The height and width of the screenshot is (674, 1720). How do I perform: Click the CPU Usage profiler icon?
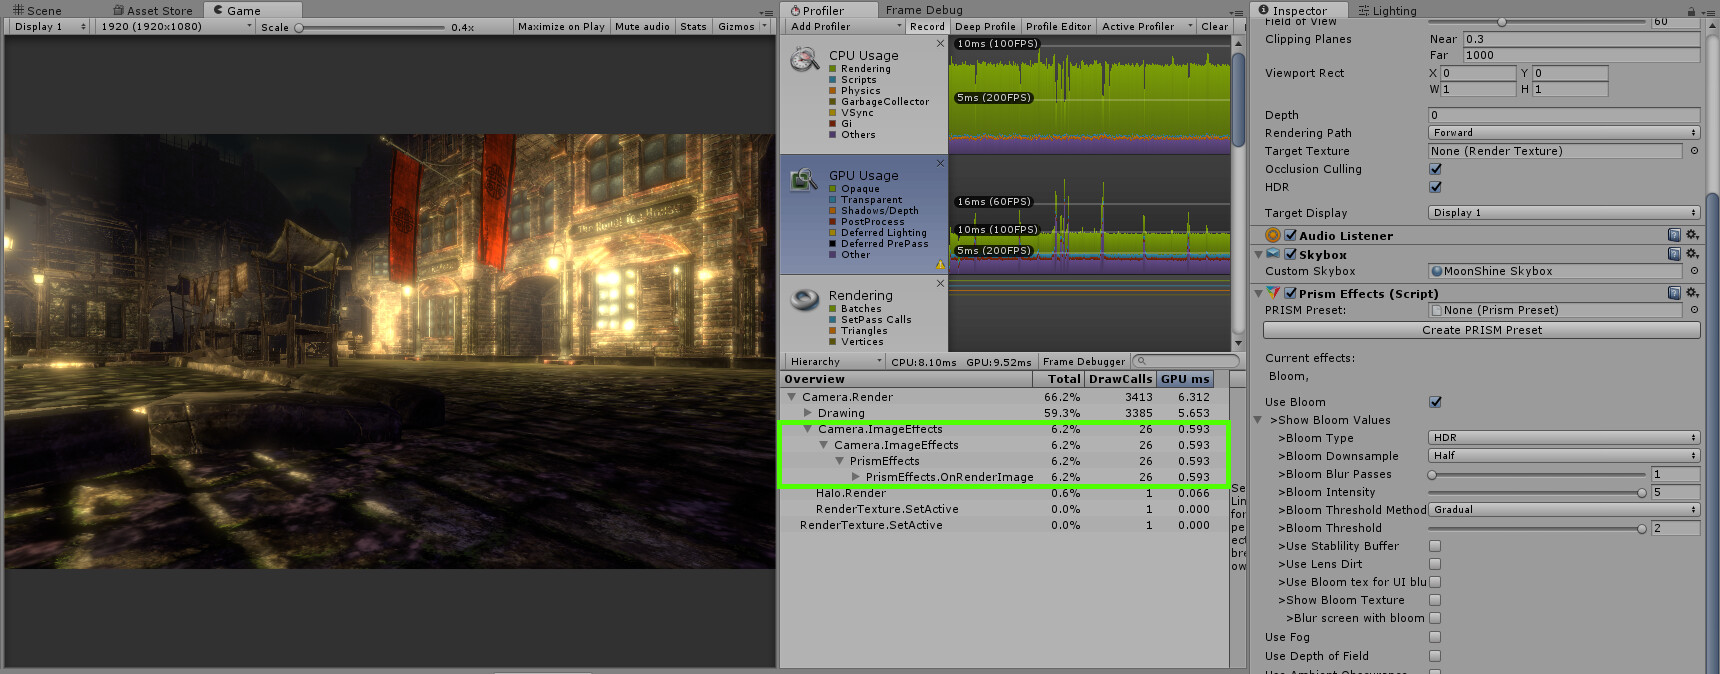804,59
